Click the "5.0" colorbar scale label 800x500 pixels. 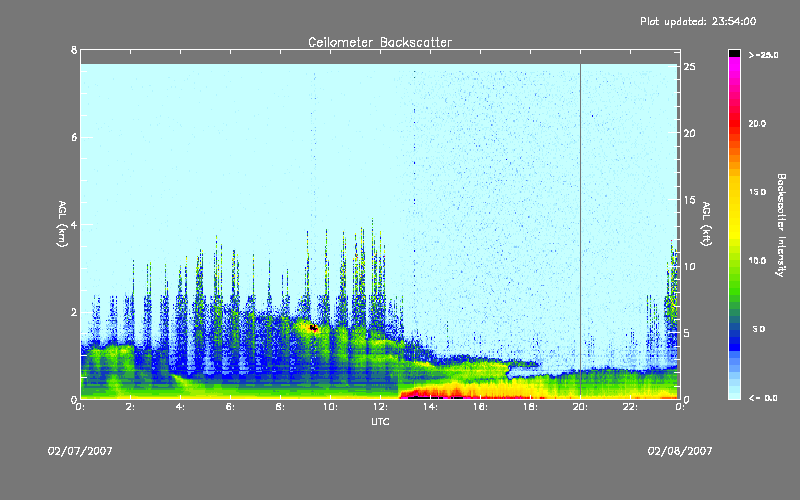[x=759, y=329]
